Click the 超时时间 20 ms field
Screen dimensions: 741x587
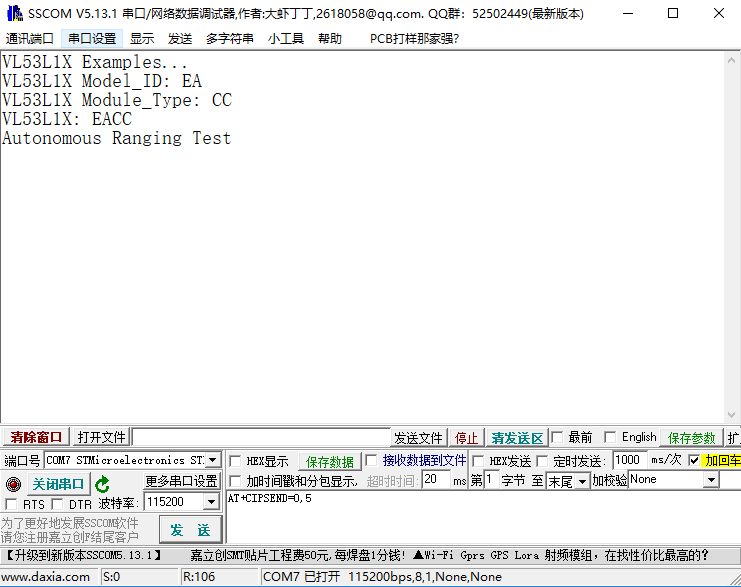coord(436,480)
